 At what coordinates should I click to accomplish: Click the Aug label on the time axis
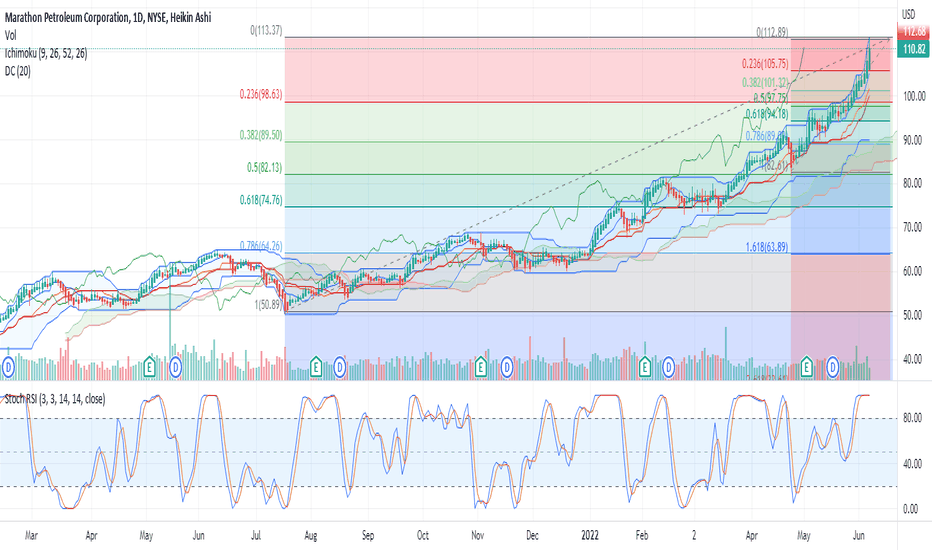310,536
